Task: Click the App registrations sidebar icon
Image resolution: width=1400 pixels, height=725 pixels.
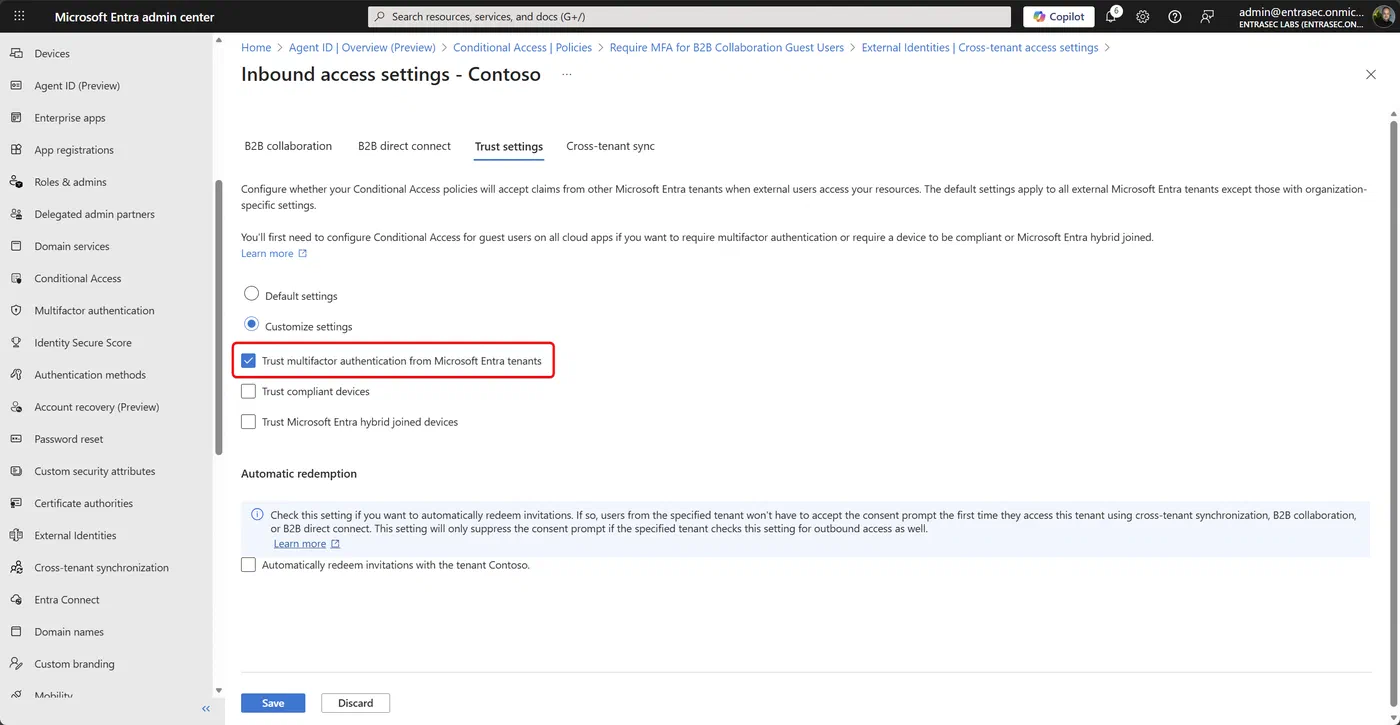Action: (16, 149)
